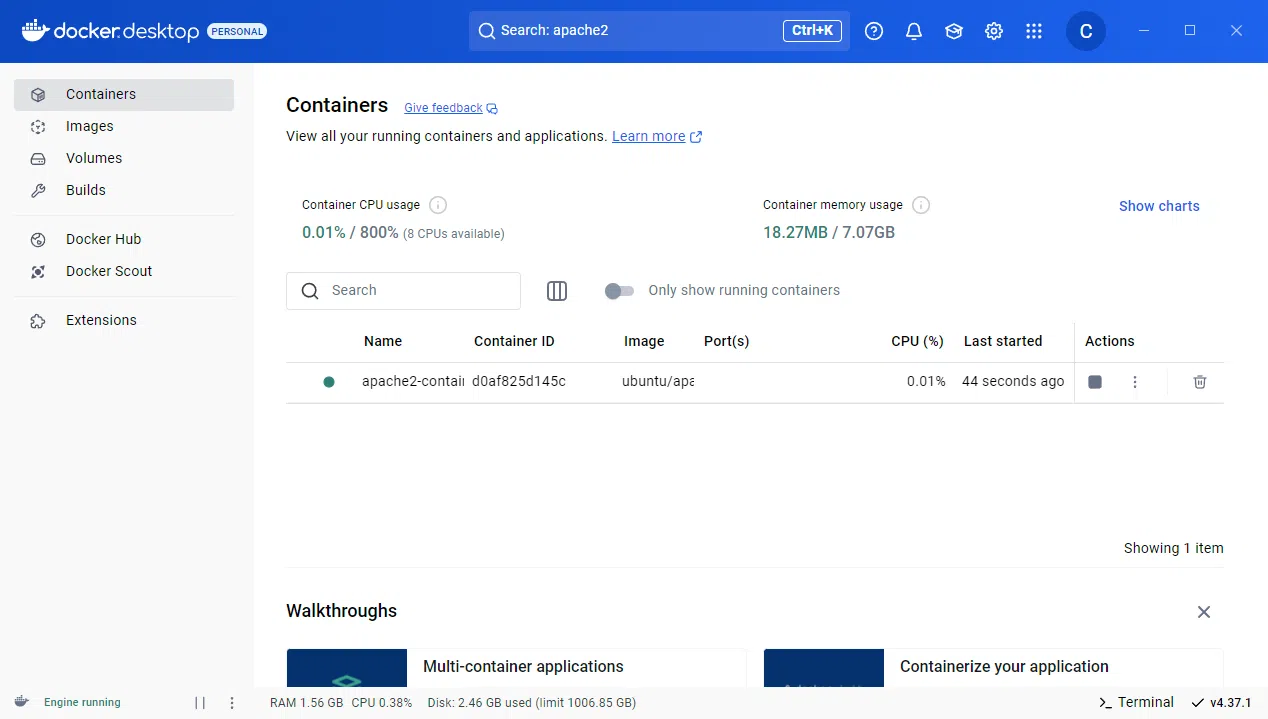The width and height of the screenshot is (1268, 719).
Task: Open the Images section
Action: coord(89,126)
